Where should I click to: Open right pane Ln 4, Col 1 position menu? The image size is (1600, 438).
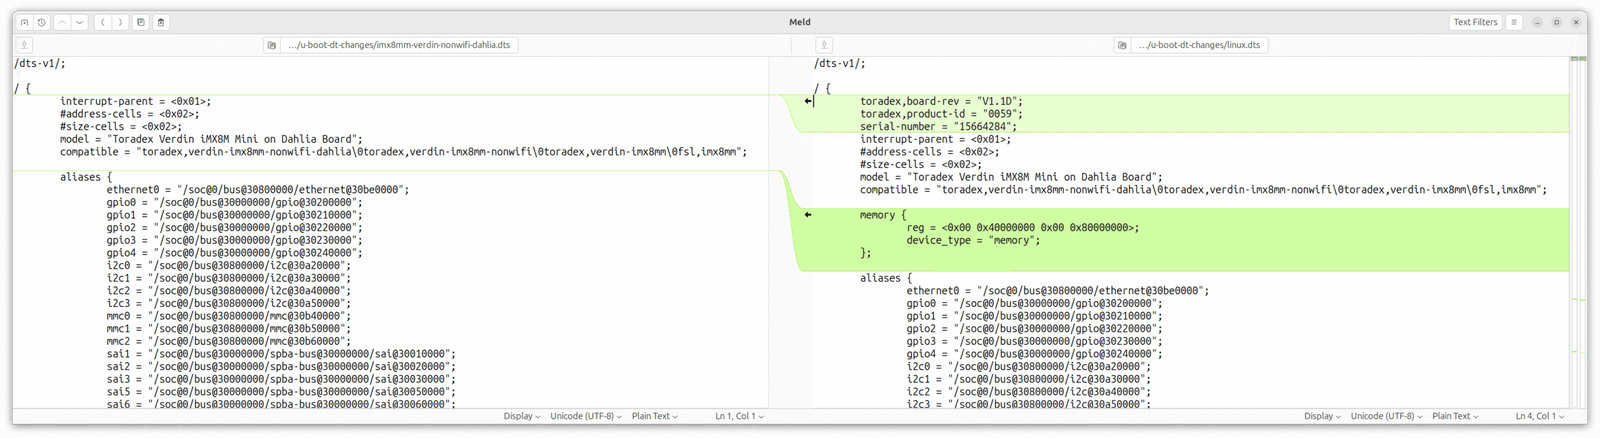pyautogui.click(x=1539, y=416)
